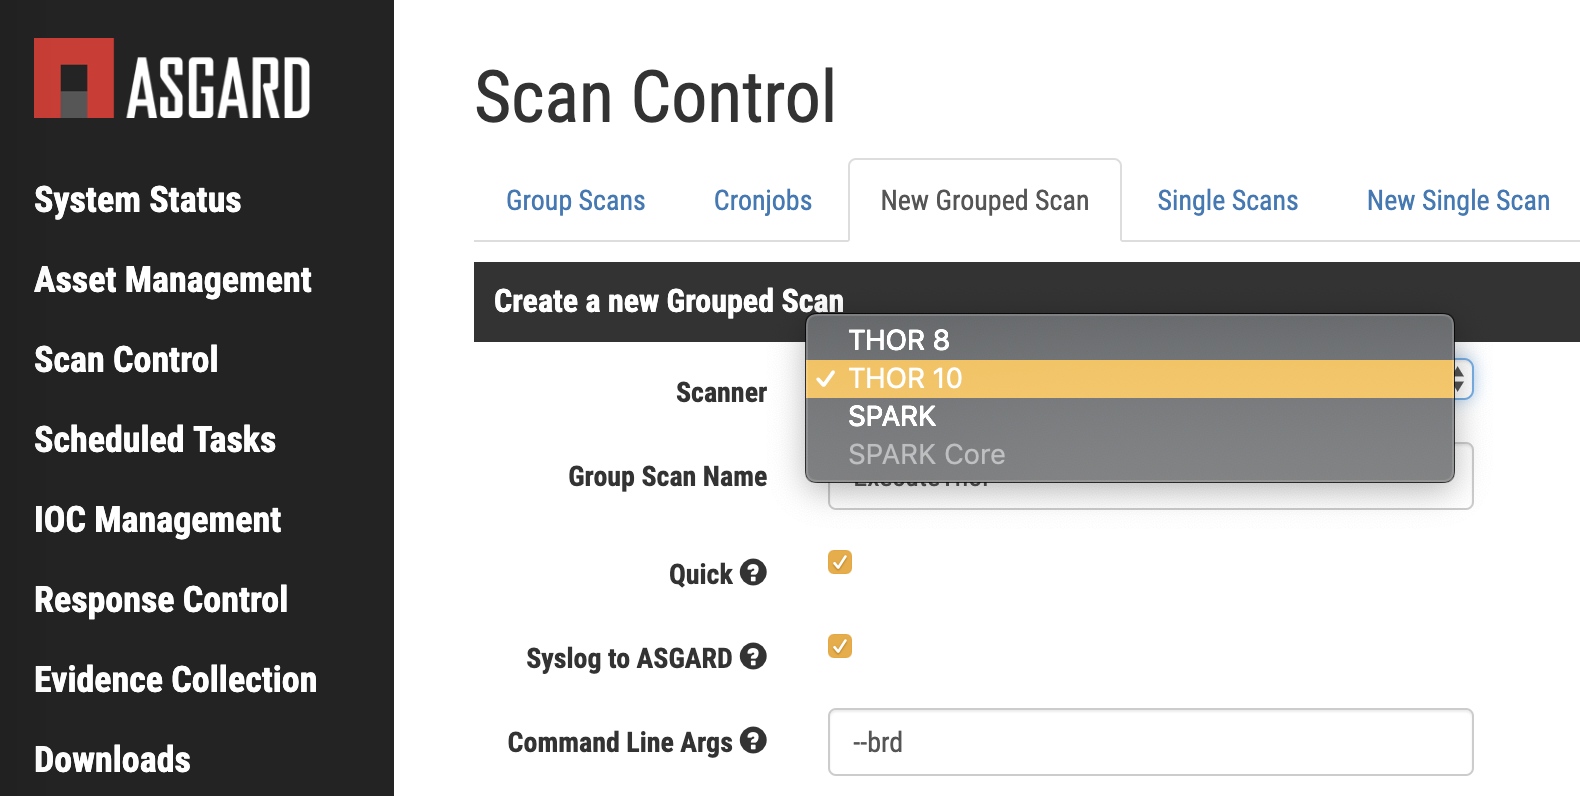The width and height of the screenshot is (1580, 796).
Task: Click help icon beside Syslog to ASGARD
Action: click(753, 657)
